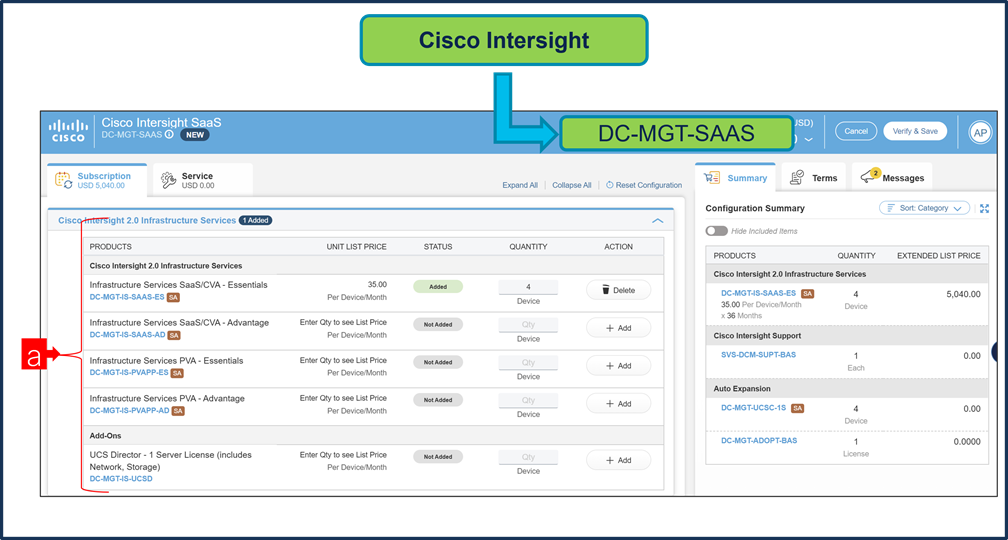
Task: Click Qty field for DC-MGT-IS-SAAS-AD
Action: 528,325
